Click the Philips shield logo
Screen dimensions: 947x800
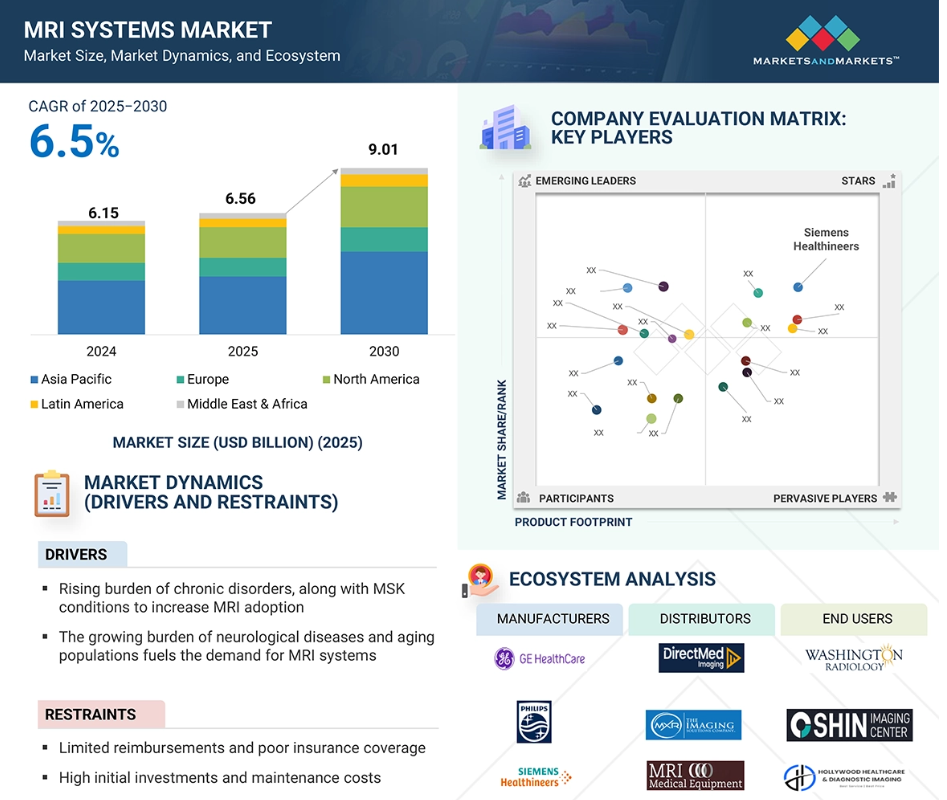coord(534,721)
